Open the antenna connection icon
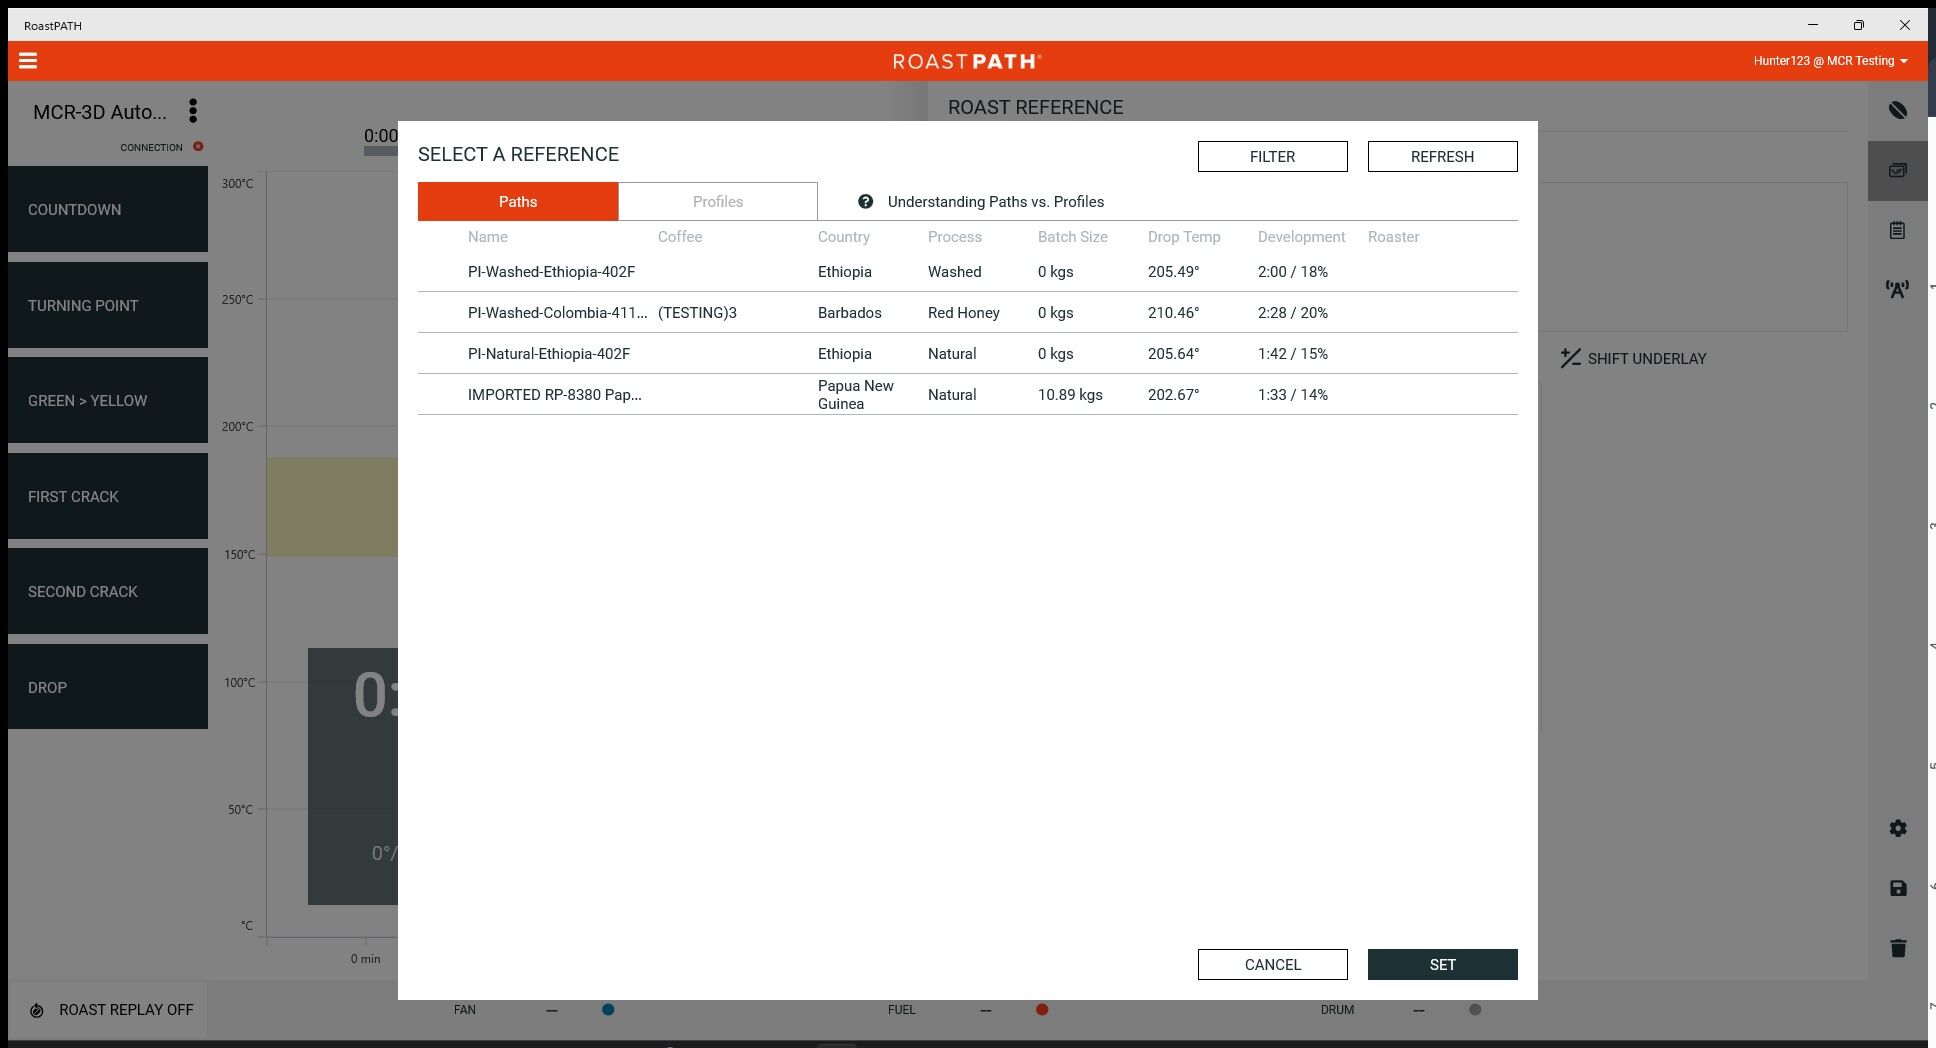Screen dimensions: 1936x1048 tap(1897, 289)
